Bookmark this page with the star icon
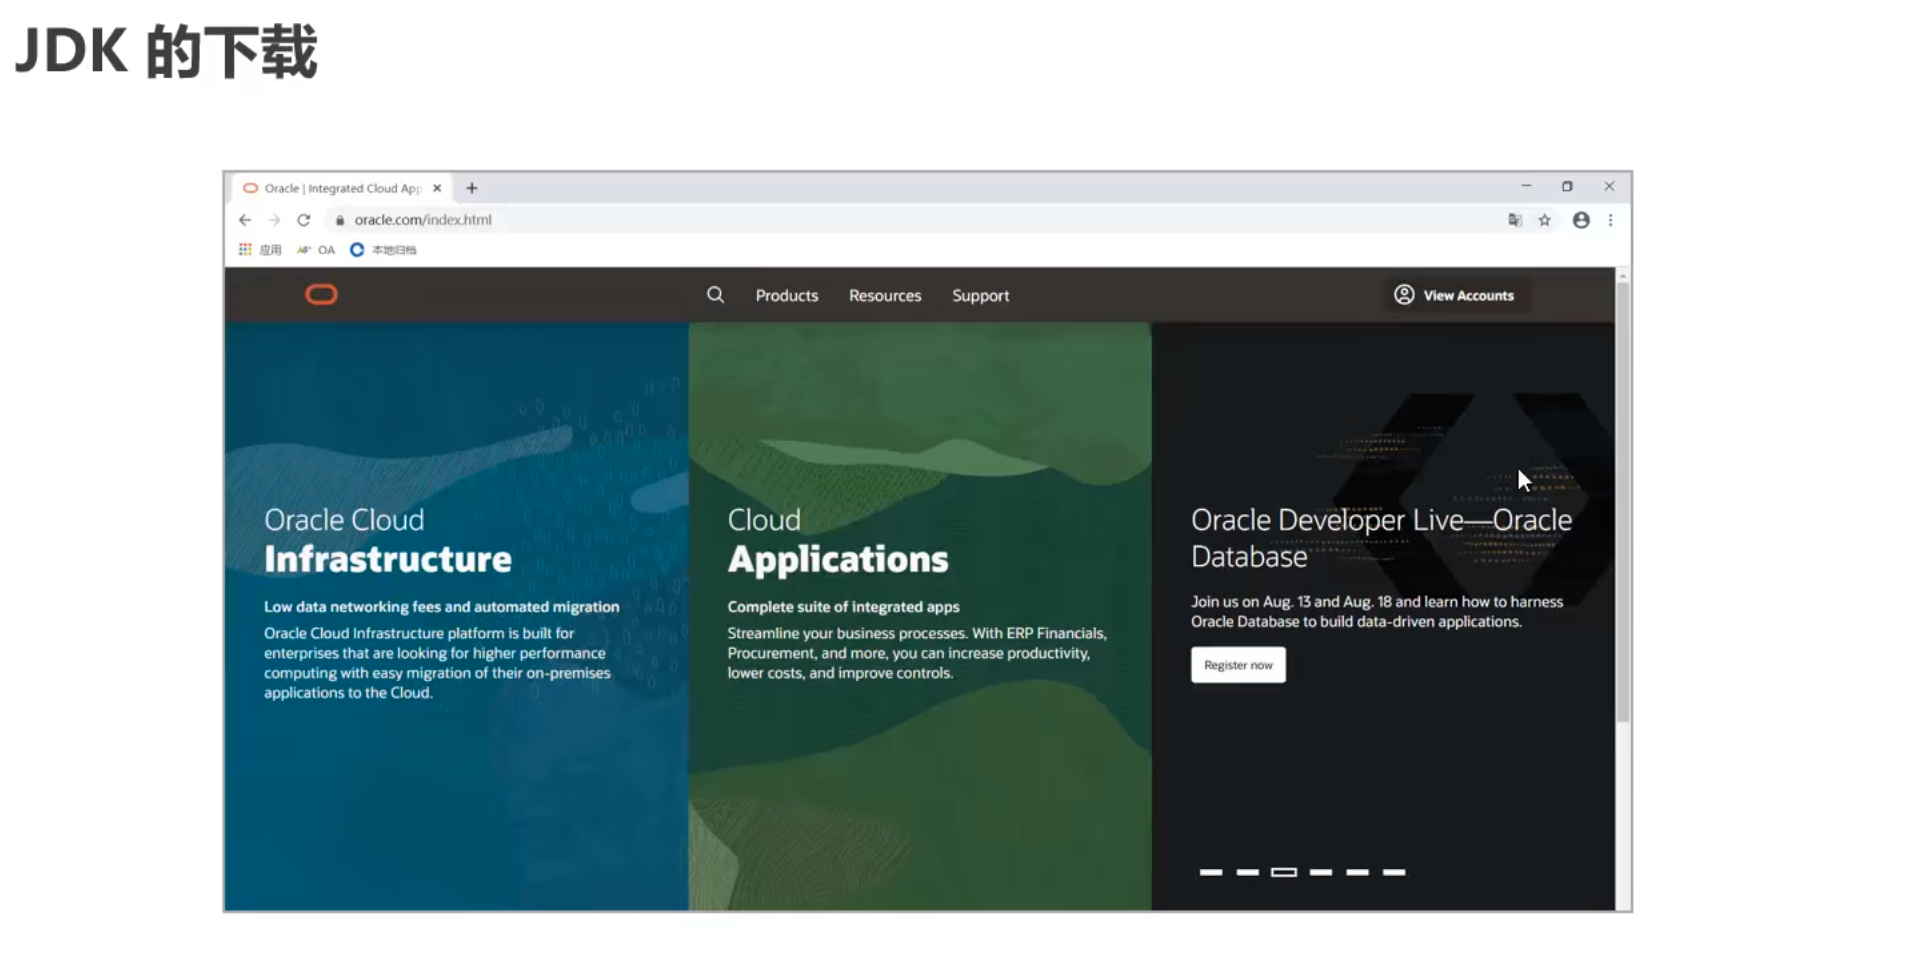Image resolution: width=1906 pixels, height=961 pixels. tap(1545, 220)
